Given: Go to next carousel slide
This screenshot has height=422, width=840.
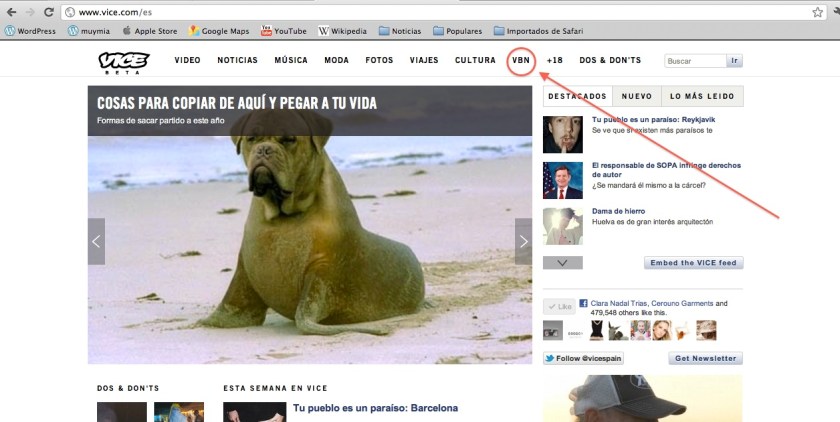Looking at the screenshot, I should point(523,241).
